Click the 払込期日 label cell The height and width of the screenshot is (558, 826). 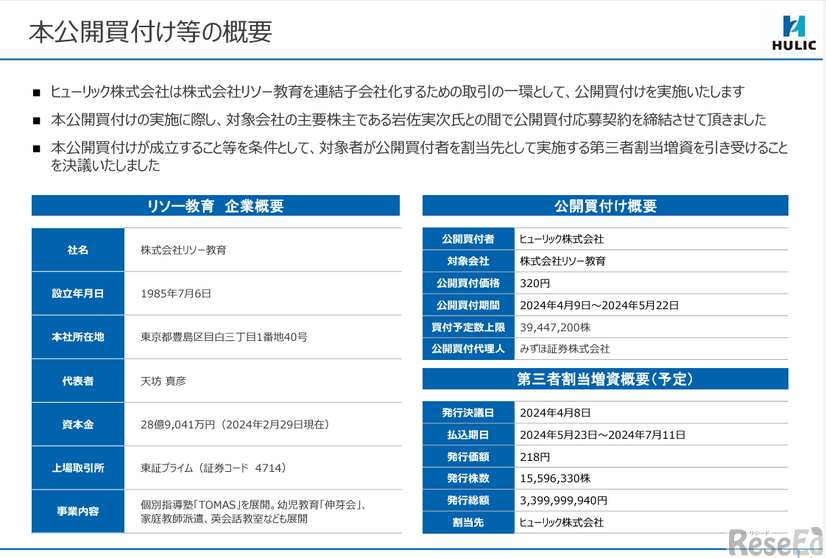click(468, 435)
